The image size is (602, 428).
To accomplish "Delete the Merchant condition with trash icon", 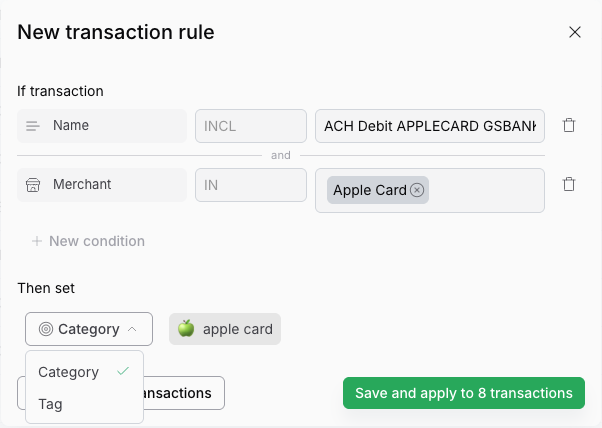I will point(569,185).
